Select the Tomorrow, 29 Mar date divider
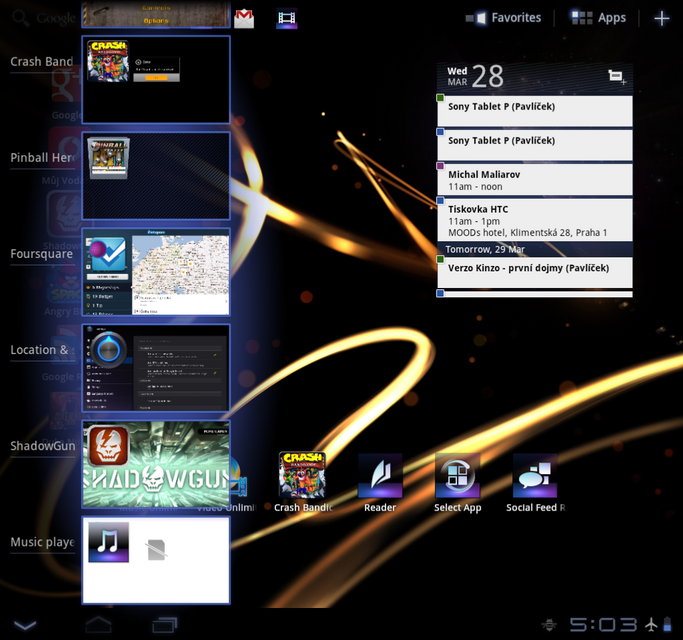 pyautogui.click(x=534, y=250)
